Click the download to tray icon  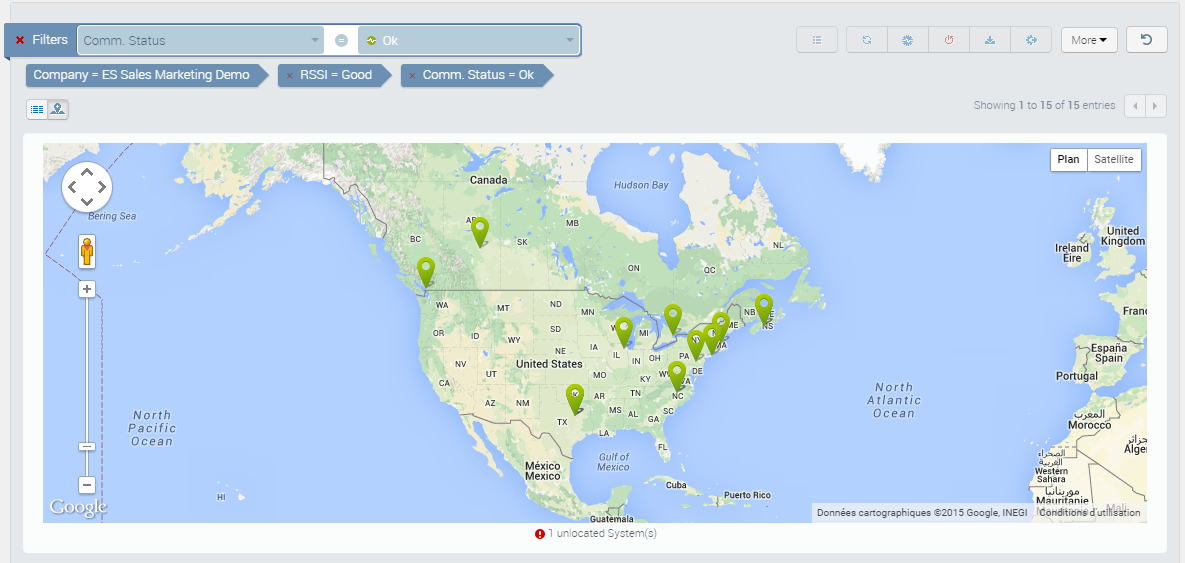(x=989, y=40)
